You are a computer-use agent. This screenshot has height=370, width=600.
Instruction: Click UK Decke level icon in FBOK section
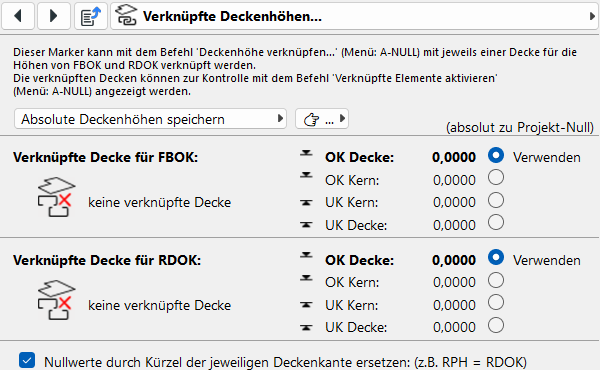click(x=306, y=225)
